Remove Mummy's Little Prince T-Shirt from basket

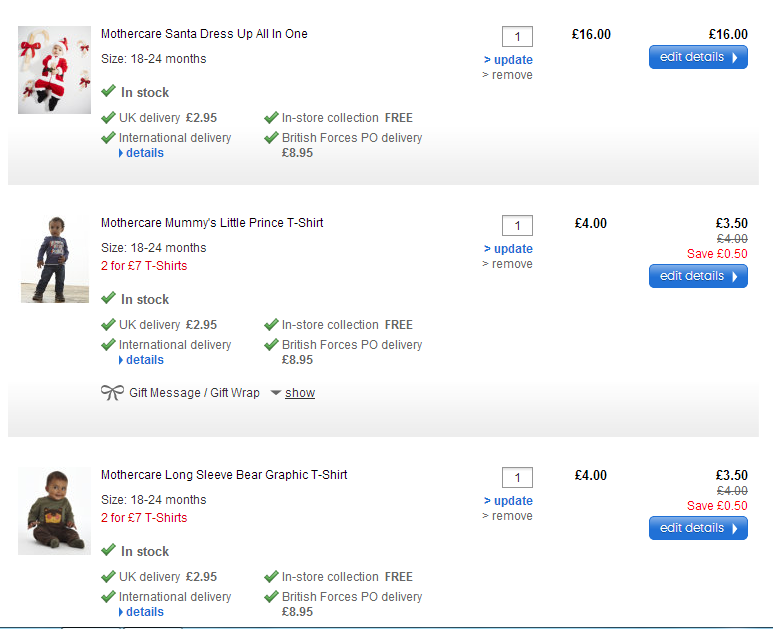coord(511,264)
